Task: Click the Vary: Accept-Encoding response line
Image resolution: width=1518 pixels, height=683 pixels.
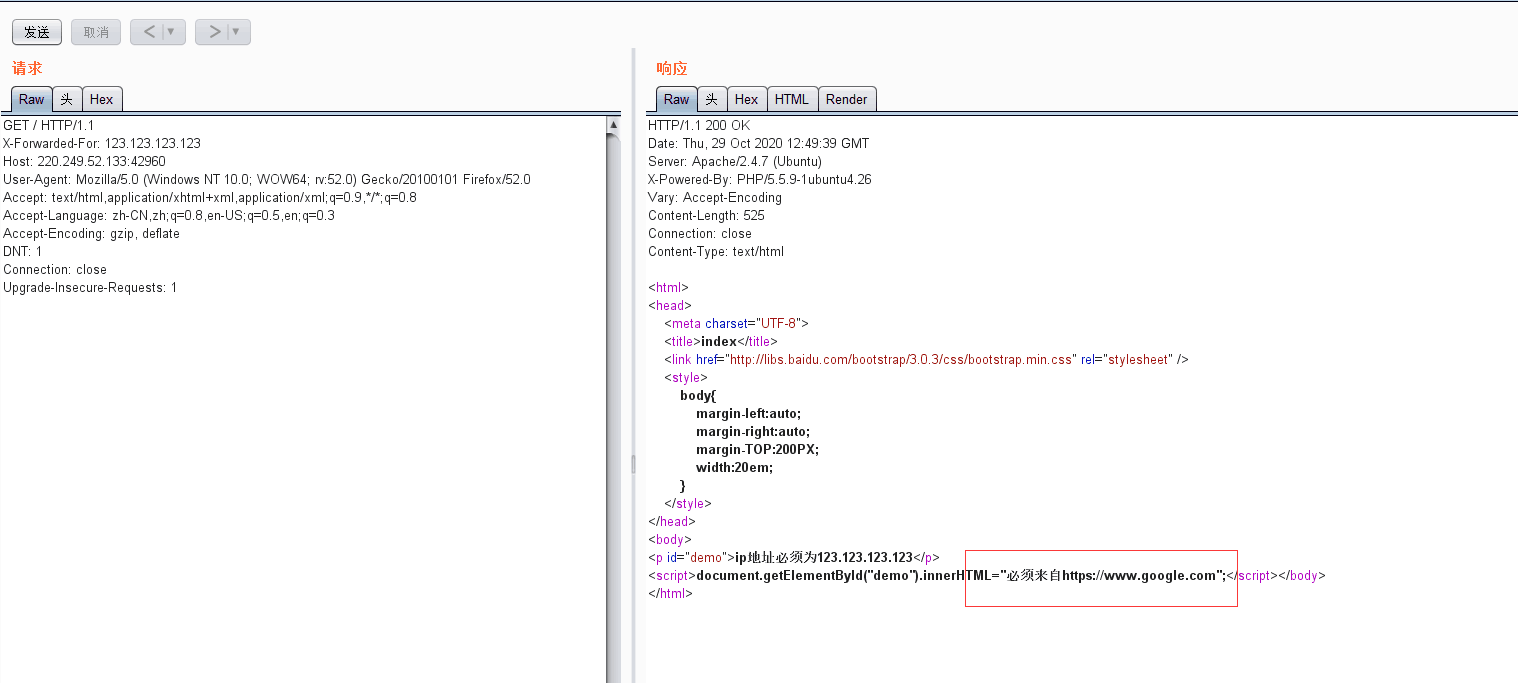Action: (x=715, y=197)
